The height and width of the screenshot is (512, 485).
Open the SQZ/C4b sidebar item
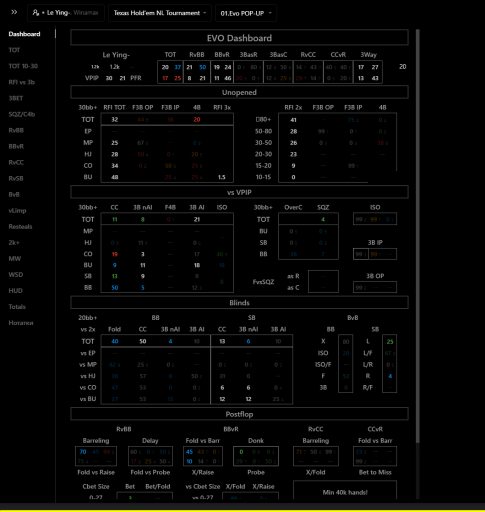(22, 114)
